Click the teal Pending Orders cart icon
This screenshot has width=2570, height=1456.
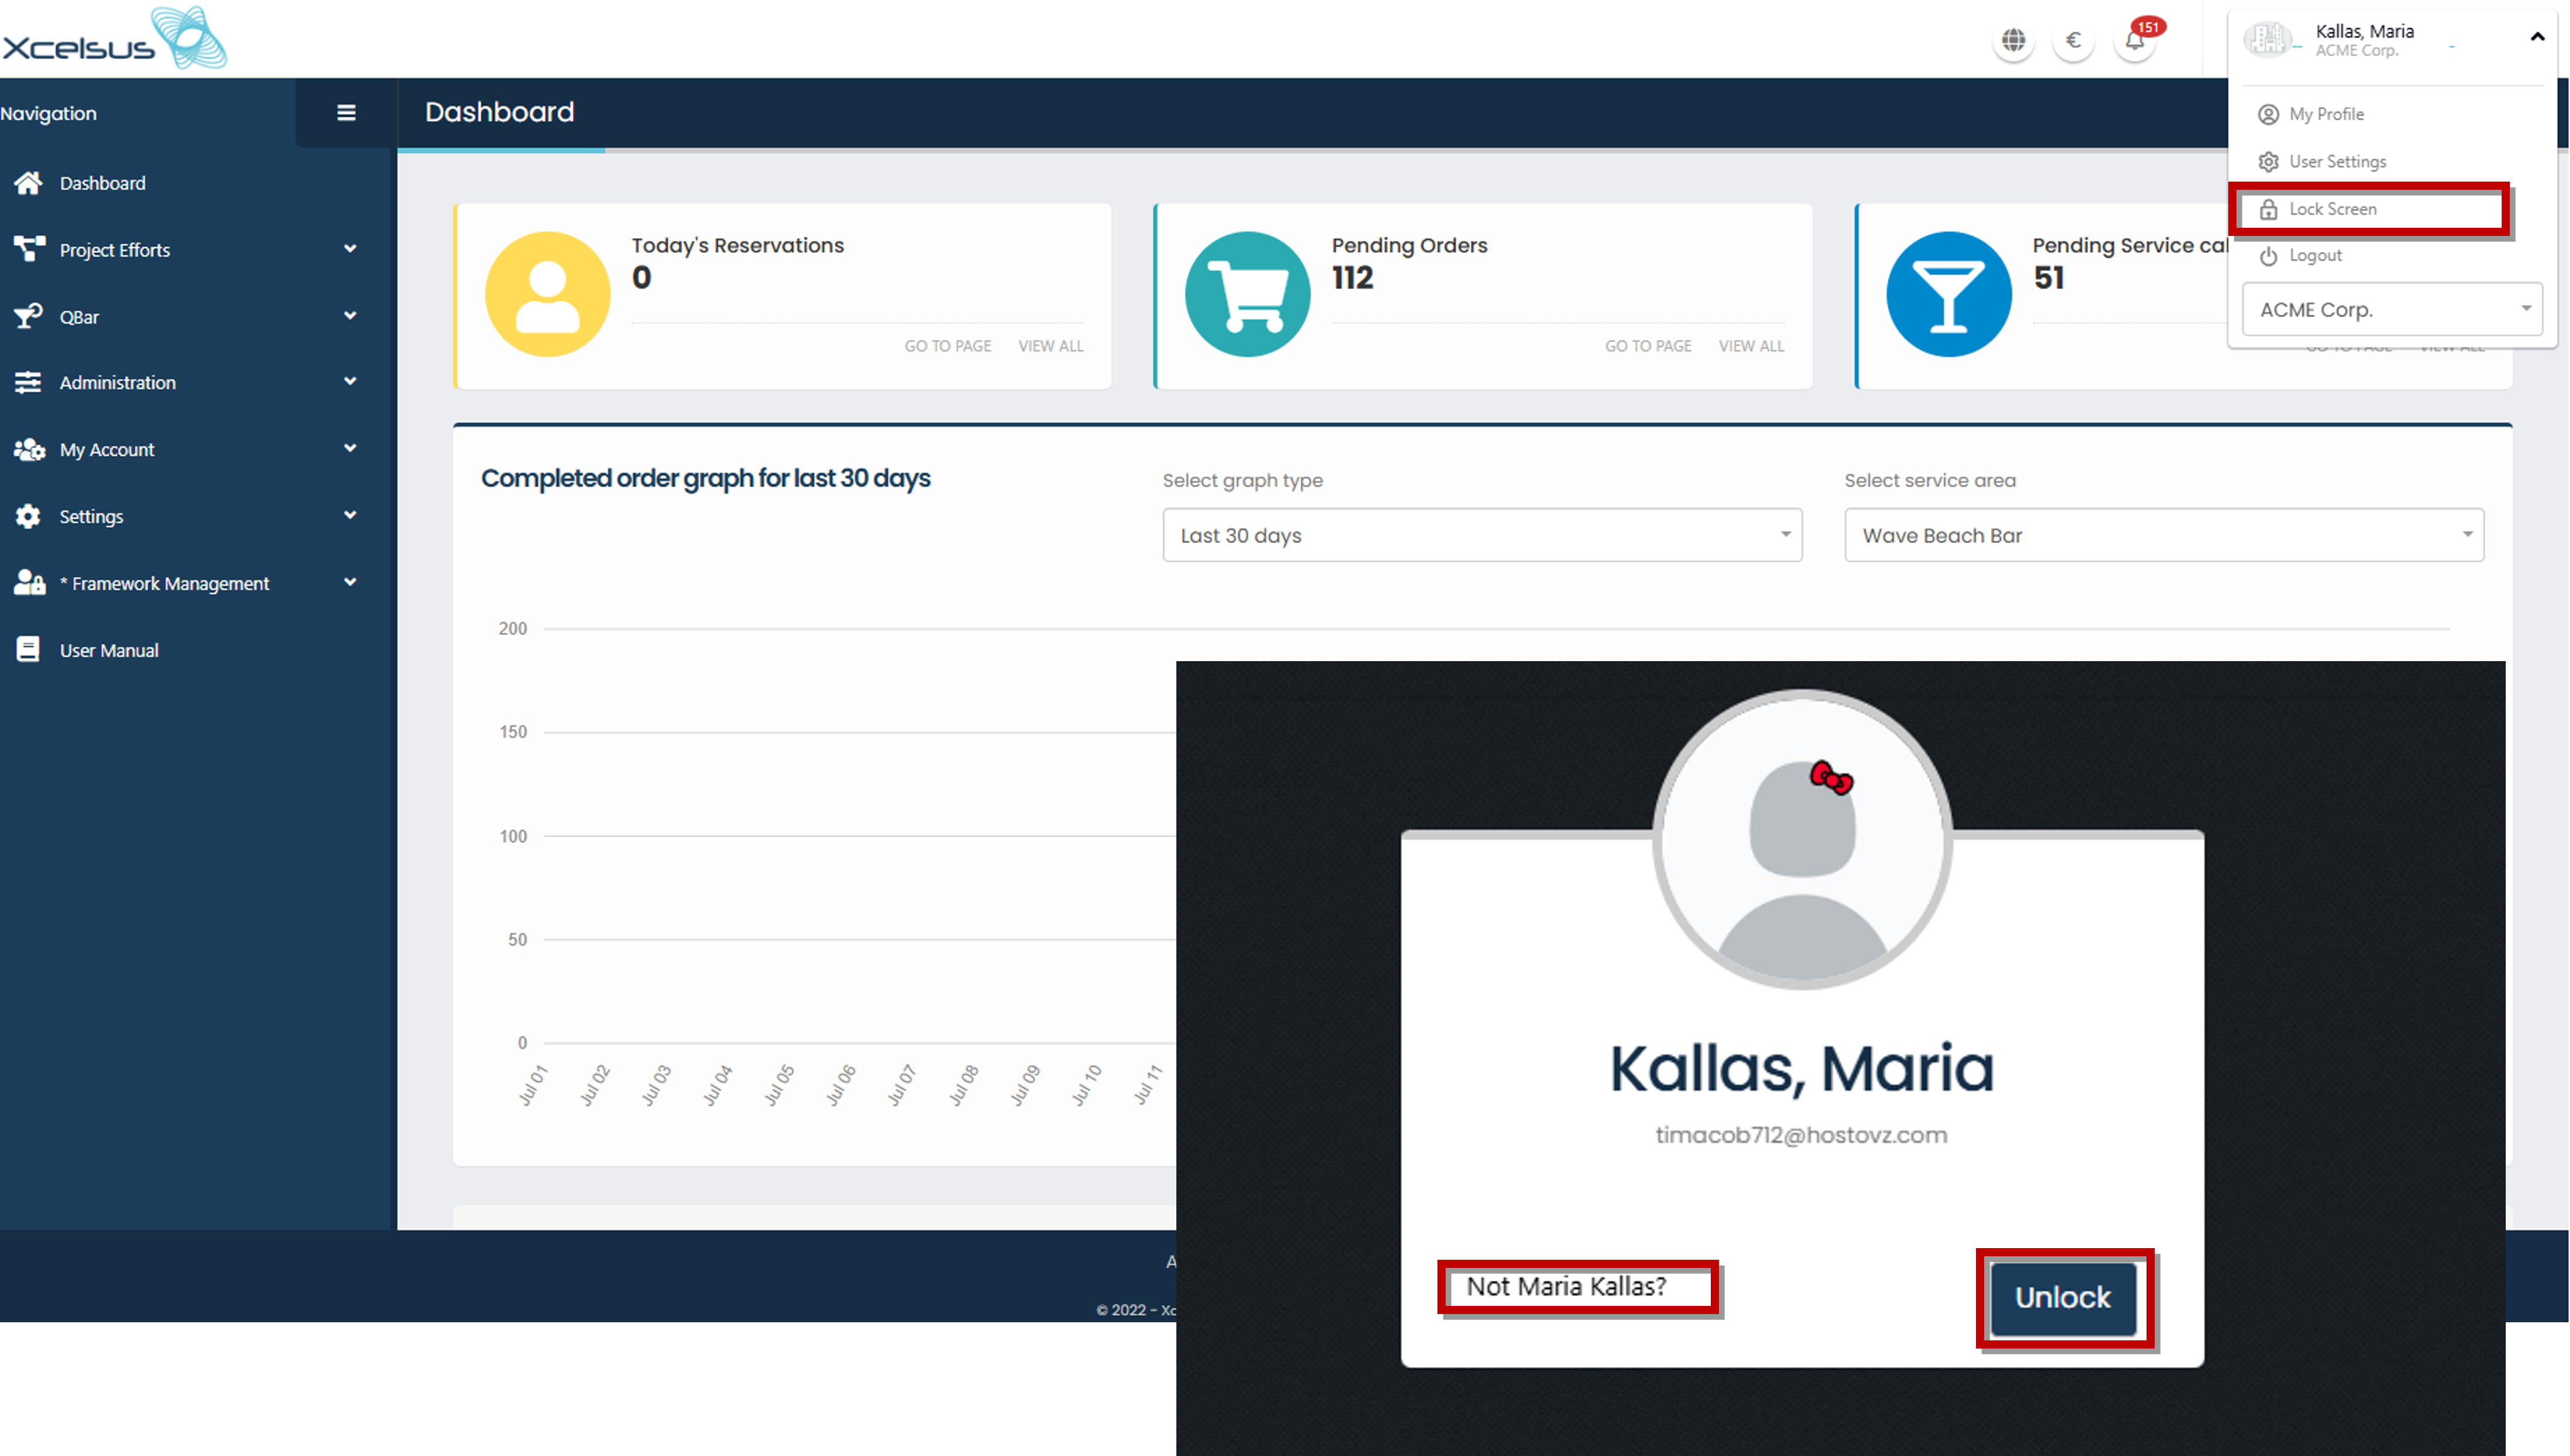click(x=1247, y=294)
